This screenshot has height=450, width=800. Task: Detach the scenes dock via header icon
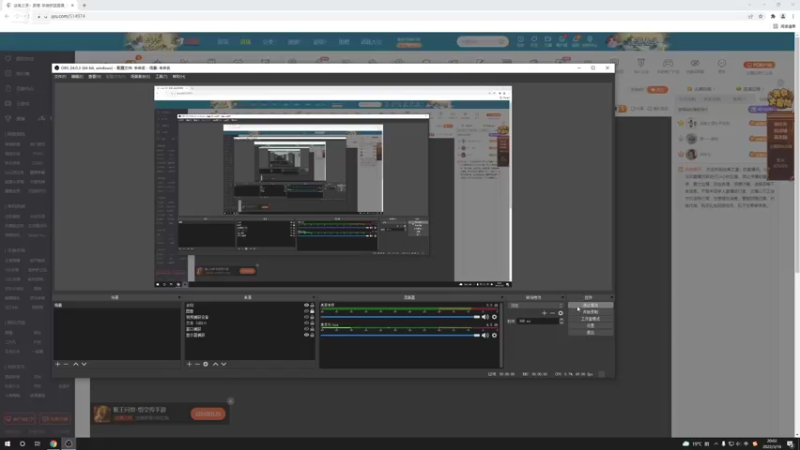[x=179, y=297]
